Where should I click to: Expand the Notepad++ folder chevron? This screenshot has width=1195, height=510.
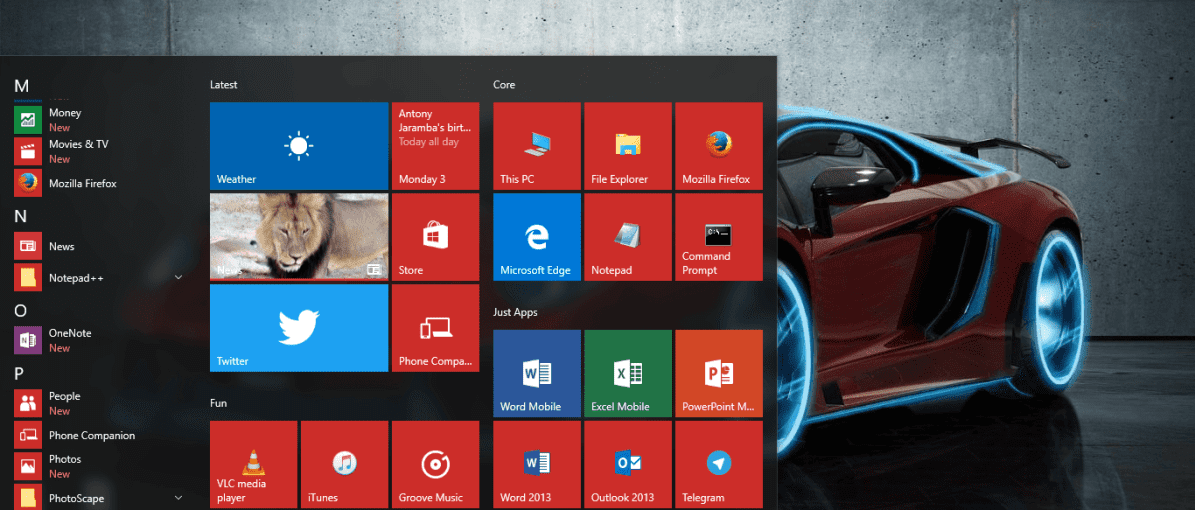(x=178, y=277)
